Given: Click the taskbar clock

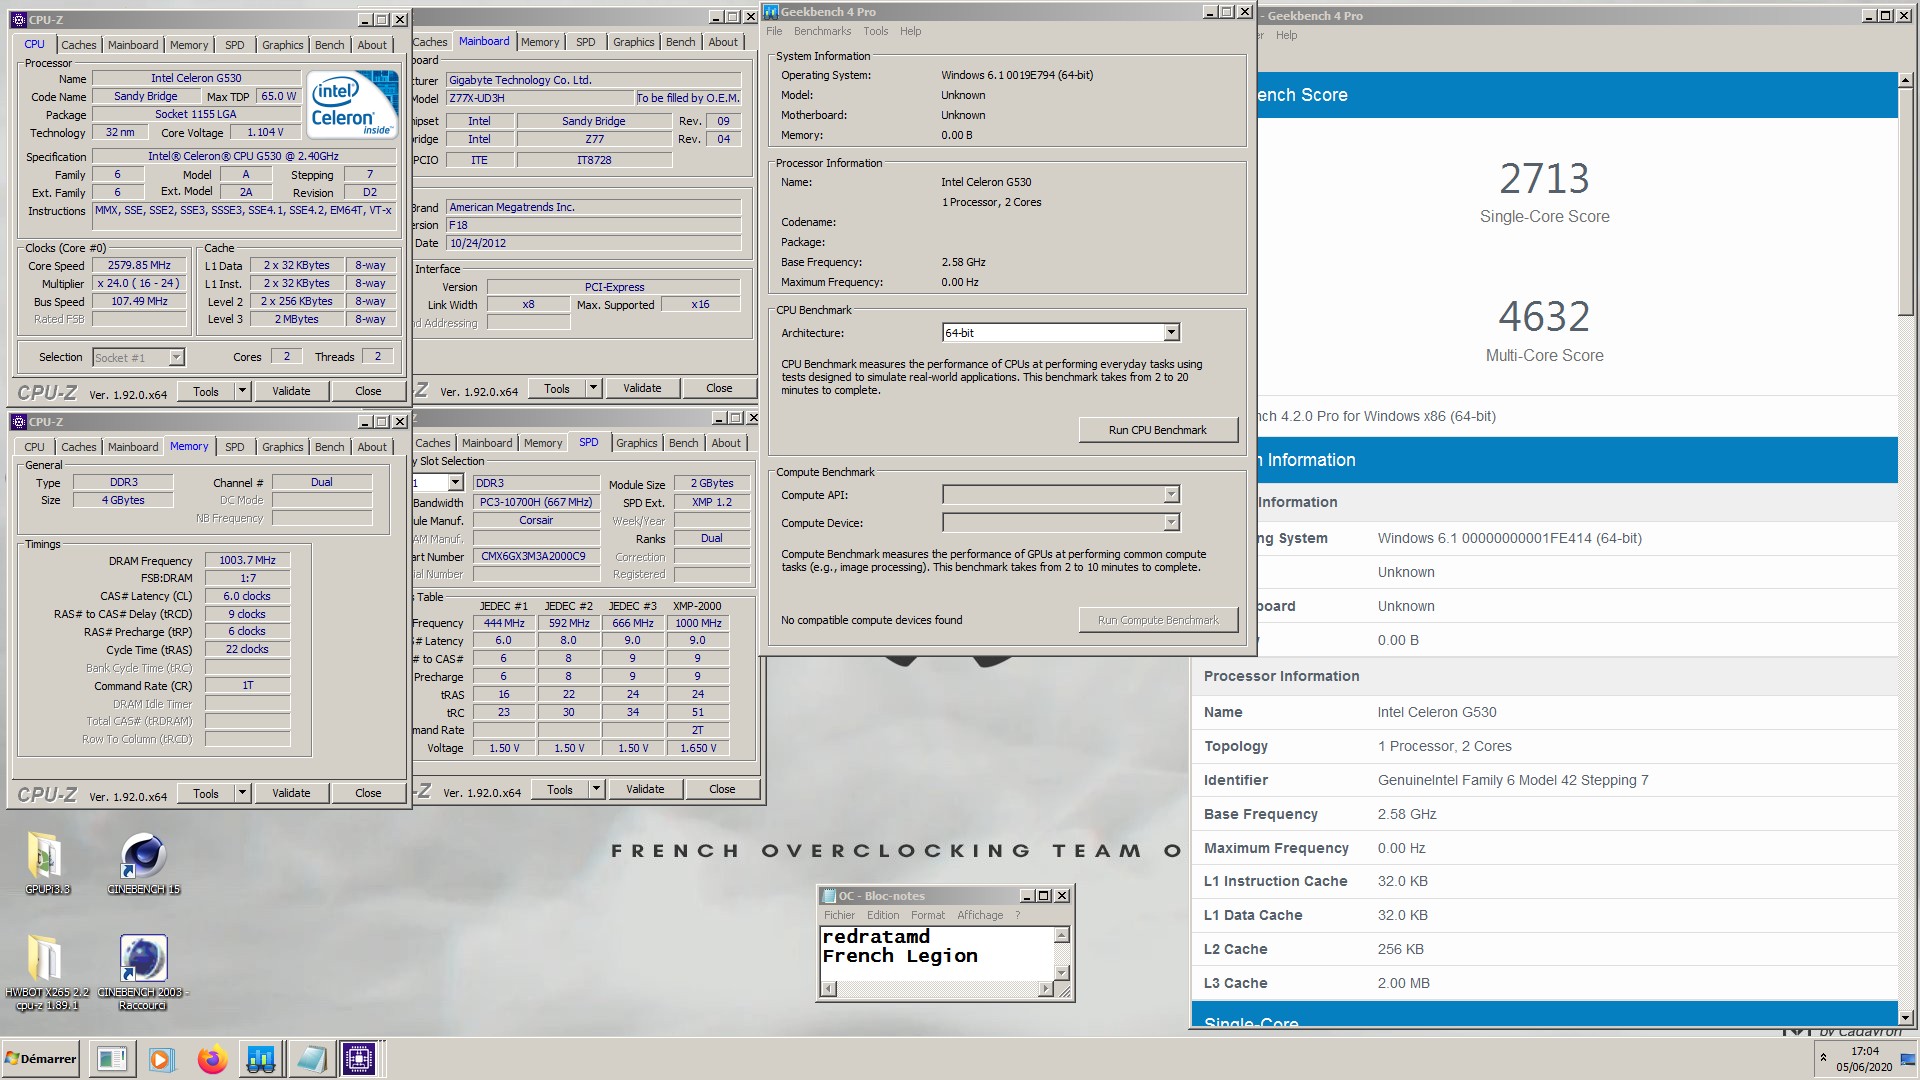Looking at the screenshot, I should [1864, 1059].
